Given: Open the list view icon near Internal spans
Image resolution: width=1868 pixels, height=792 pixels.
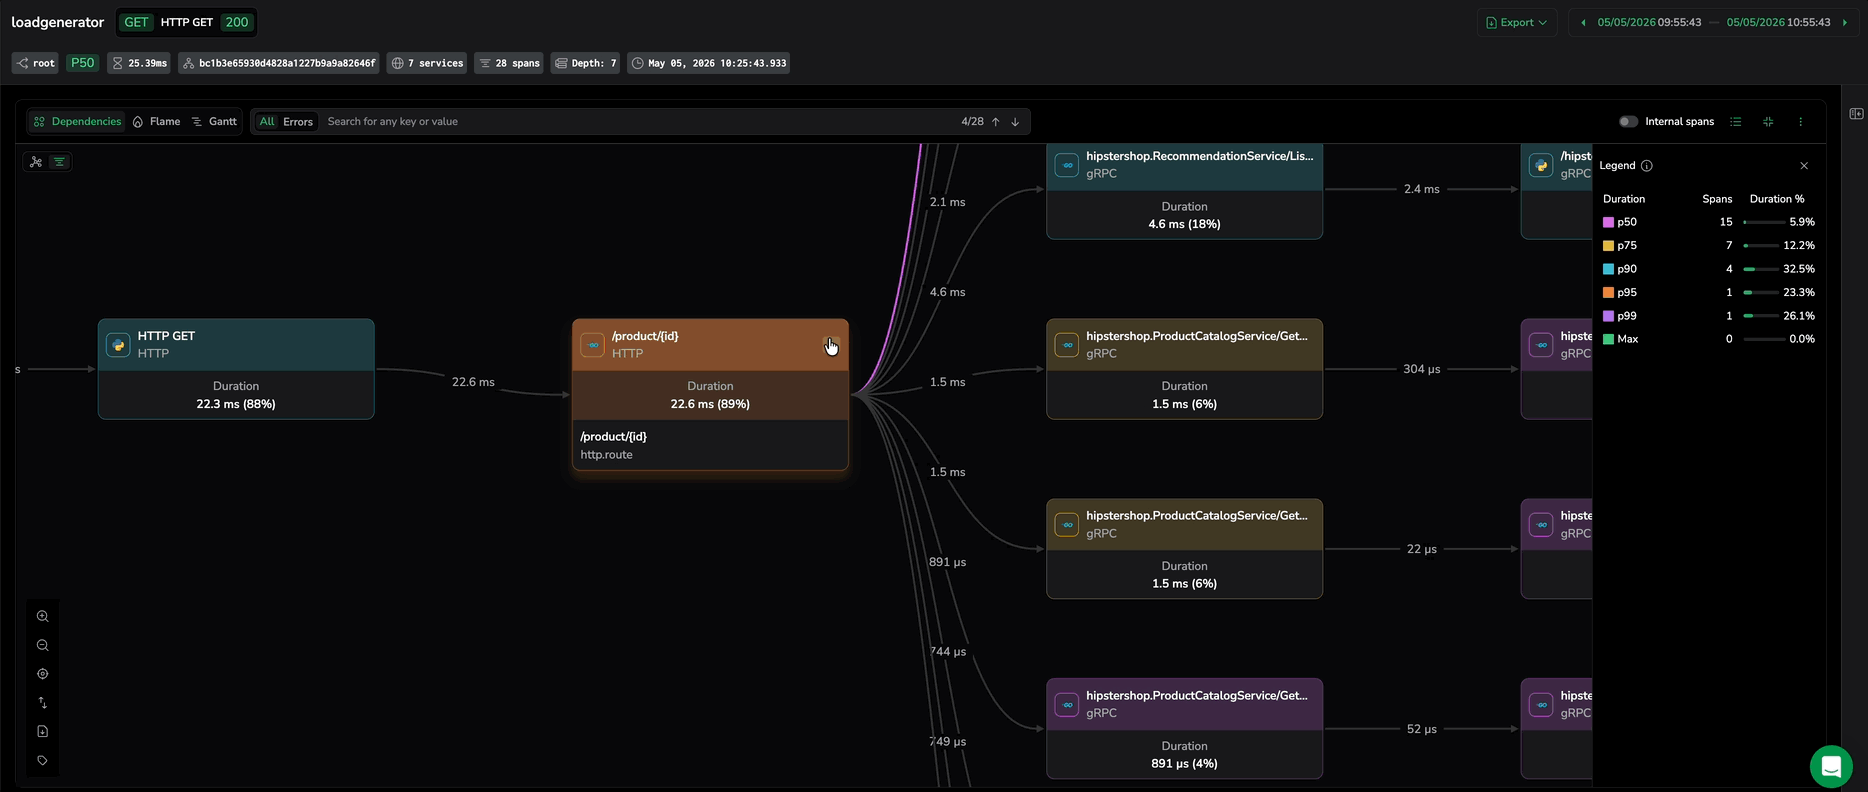Looking at the screenshot, I should pyautogui.click(x=1736, y=122).
